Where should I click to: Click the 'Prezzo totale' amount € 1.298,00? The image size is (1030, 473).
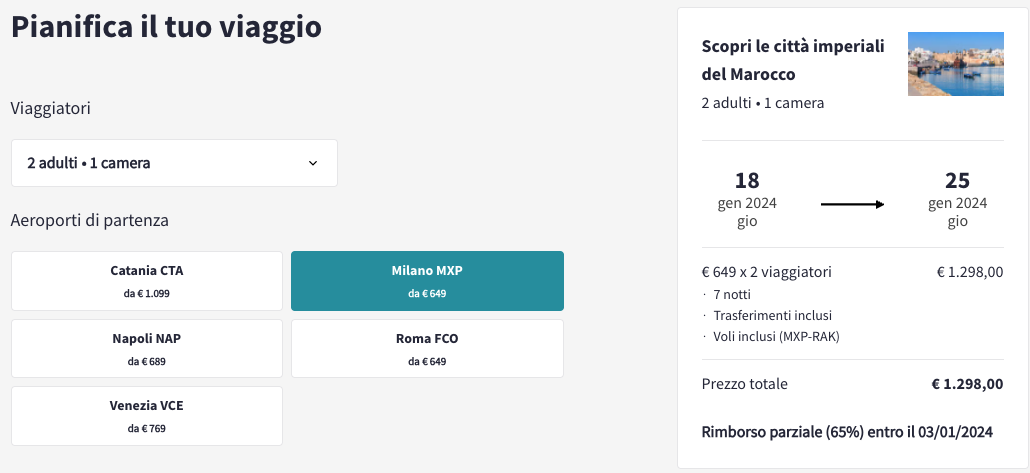(x=967, y=384)
